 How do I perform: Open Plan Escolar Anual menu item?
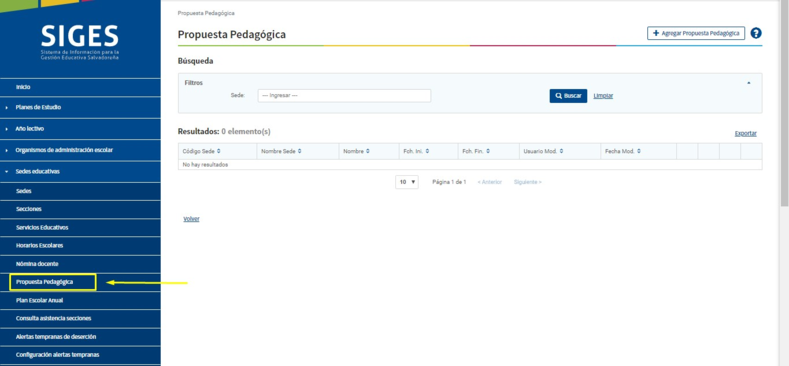tap(80, 301)
